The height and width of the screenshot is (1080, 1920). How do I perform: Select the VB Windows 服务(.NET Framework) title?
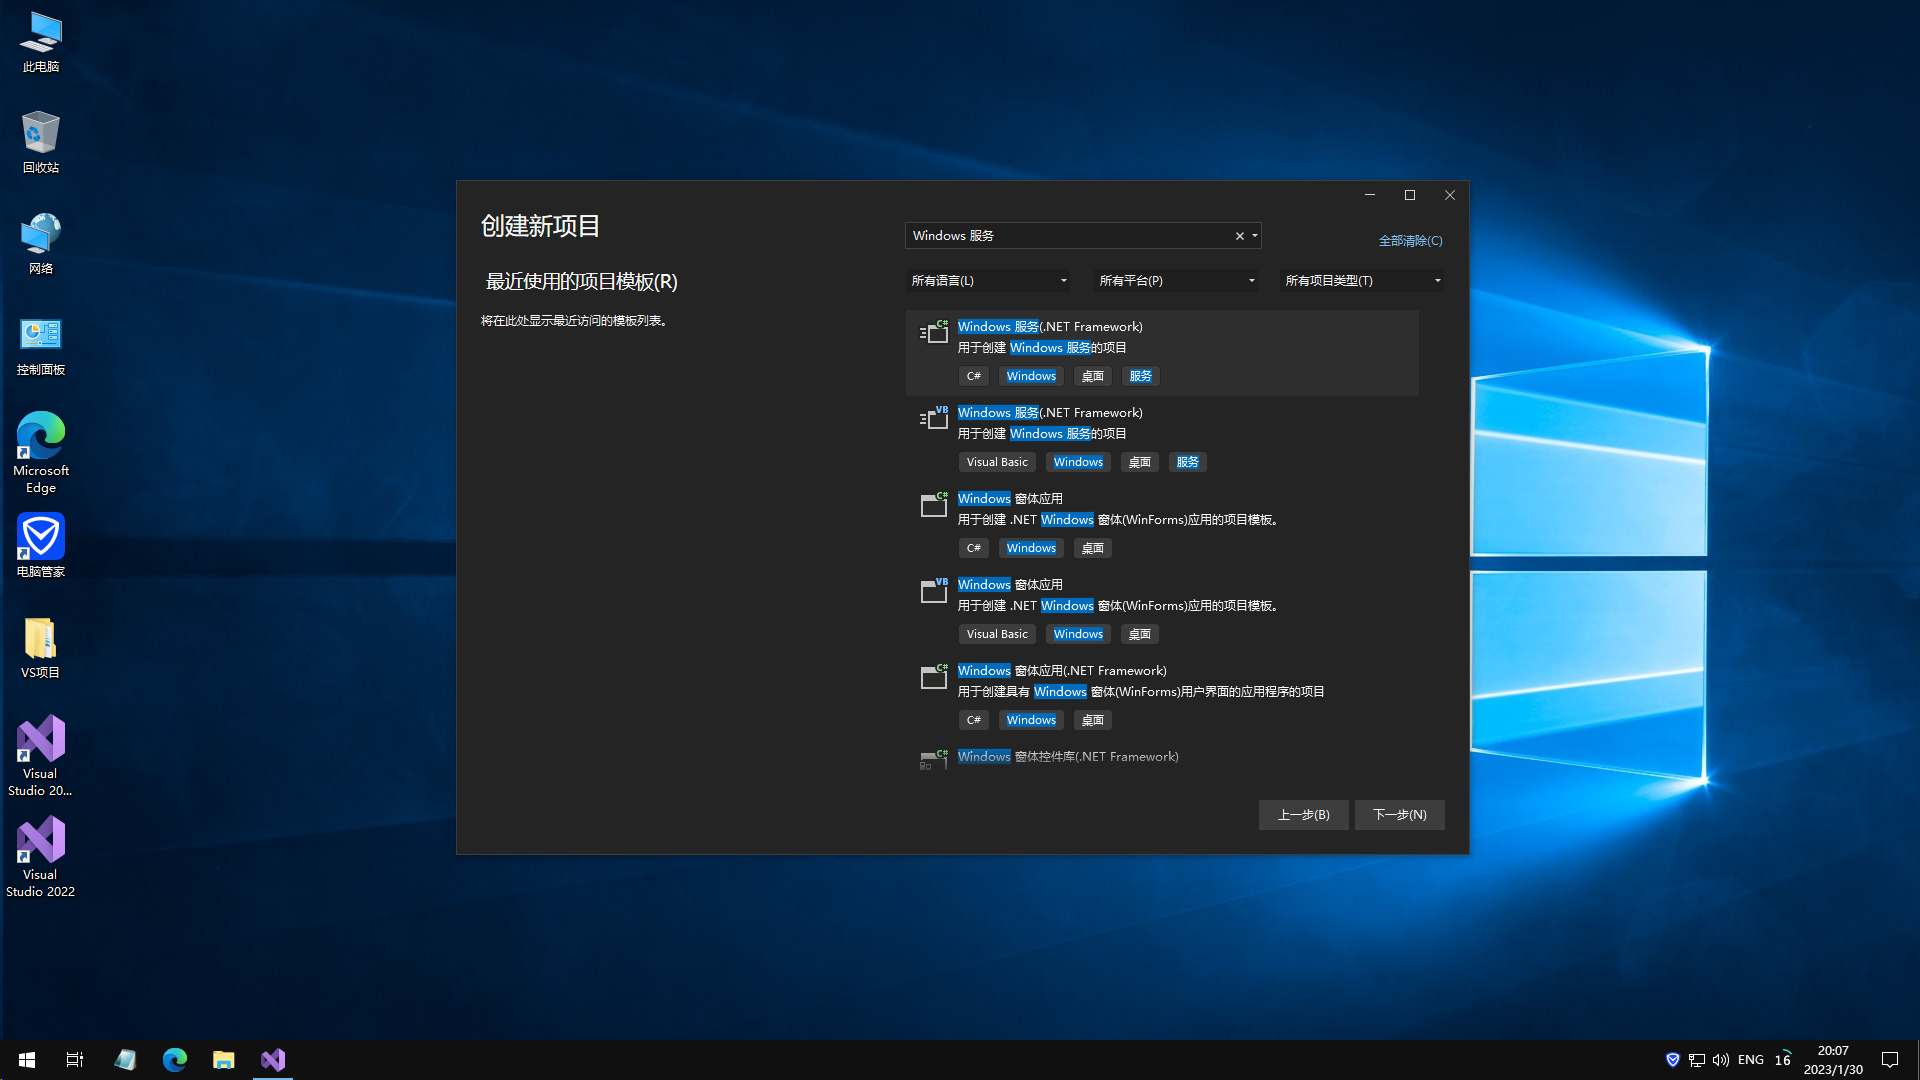coord(1050,413)
